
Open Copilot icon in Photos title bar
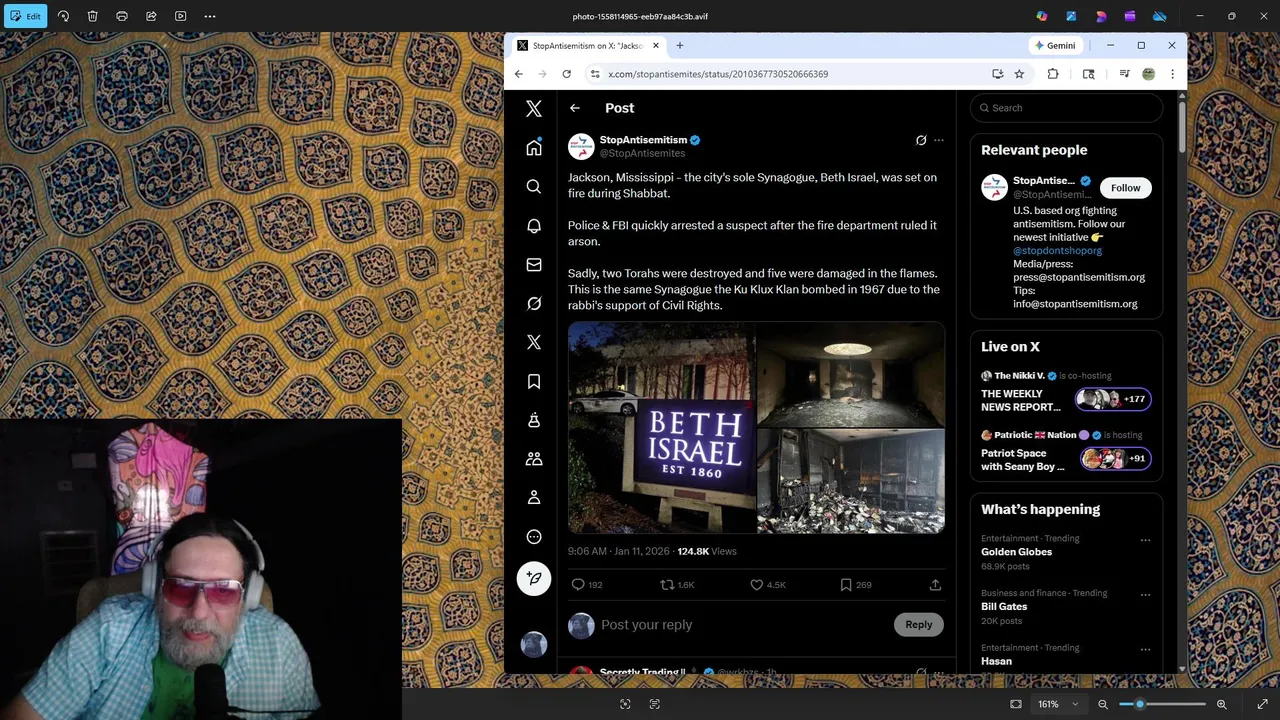(x=1042, y=16)
